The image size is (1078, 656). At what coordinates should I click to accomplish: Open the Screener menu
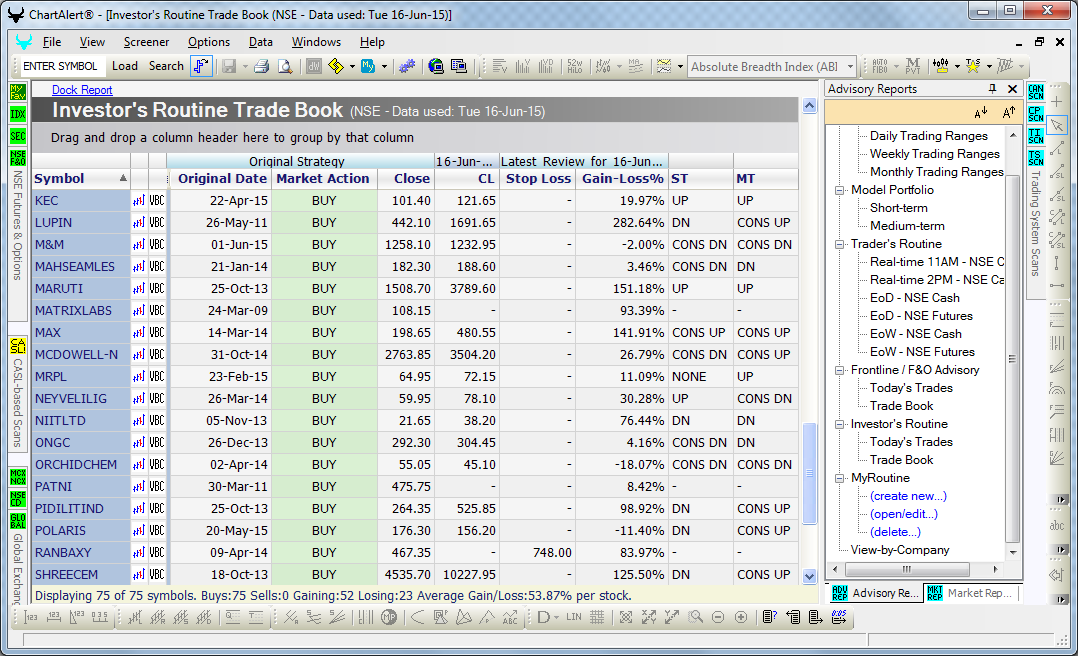pyautogui.click(x=146, y=42)
